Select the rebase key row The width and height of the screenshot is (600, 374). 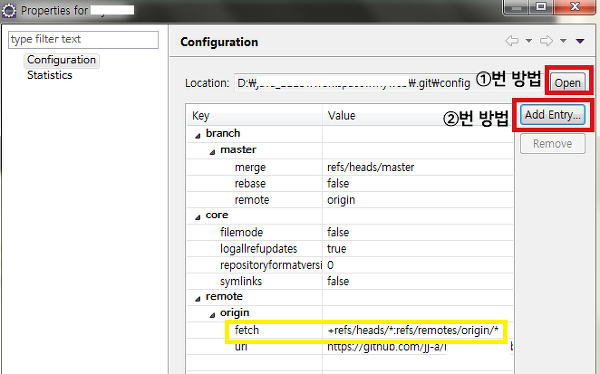[250, 183]
